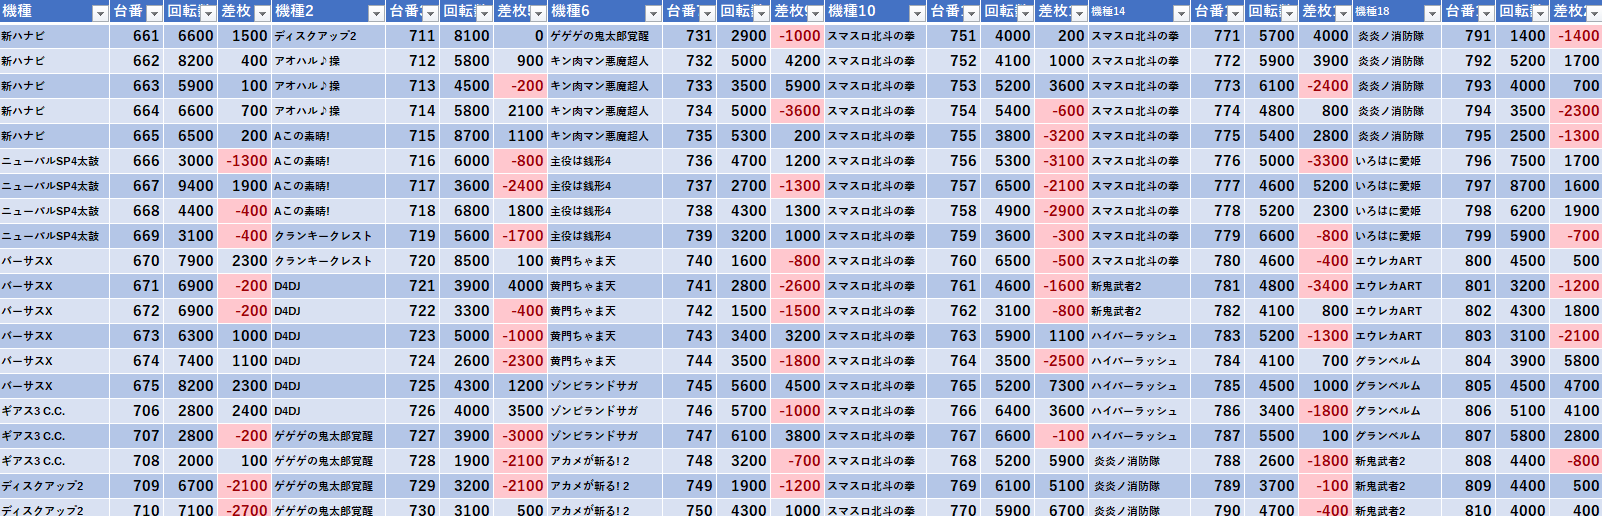Select the ギアス3 C.C. cell for machine 706

(55, 411)
